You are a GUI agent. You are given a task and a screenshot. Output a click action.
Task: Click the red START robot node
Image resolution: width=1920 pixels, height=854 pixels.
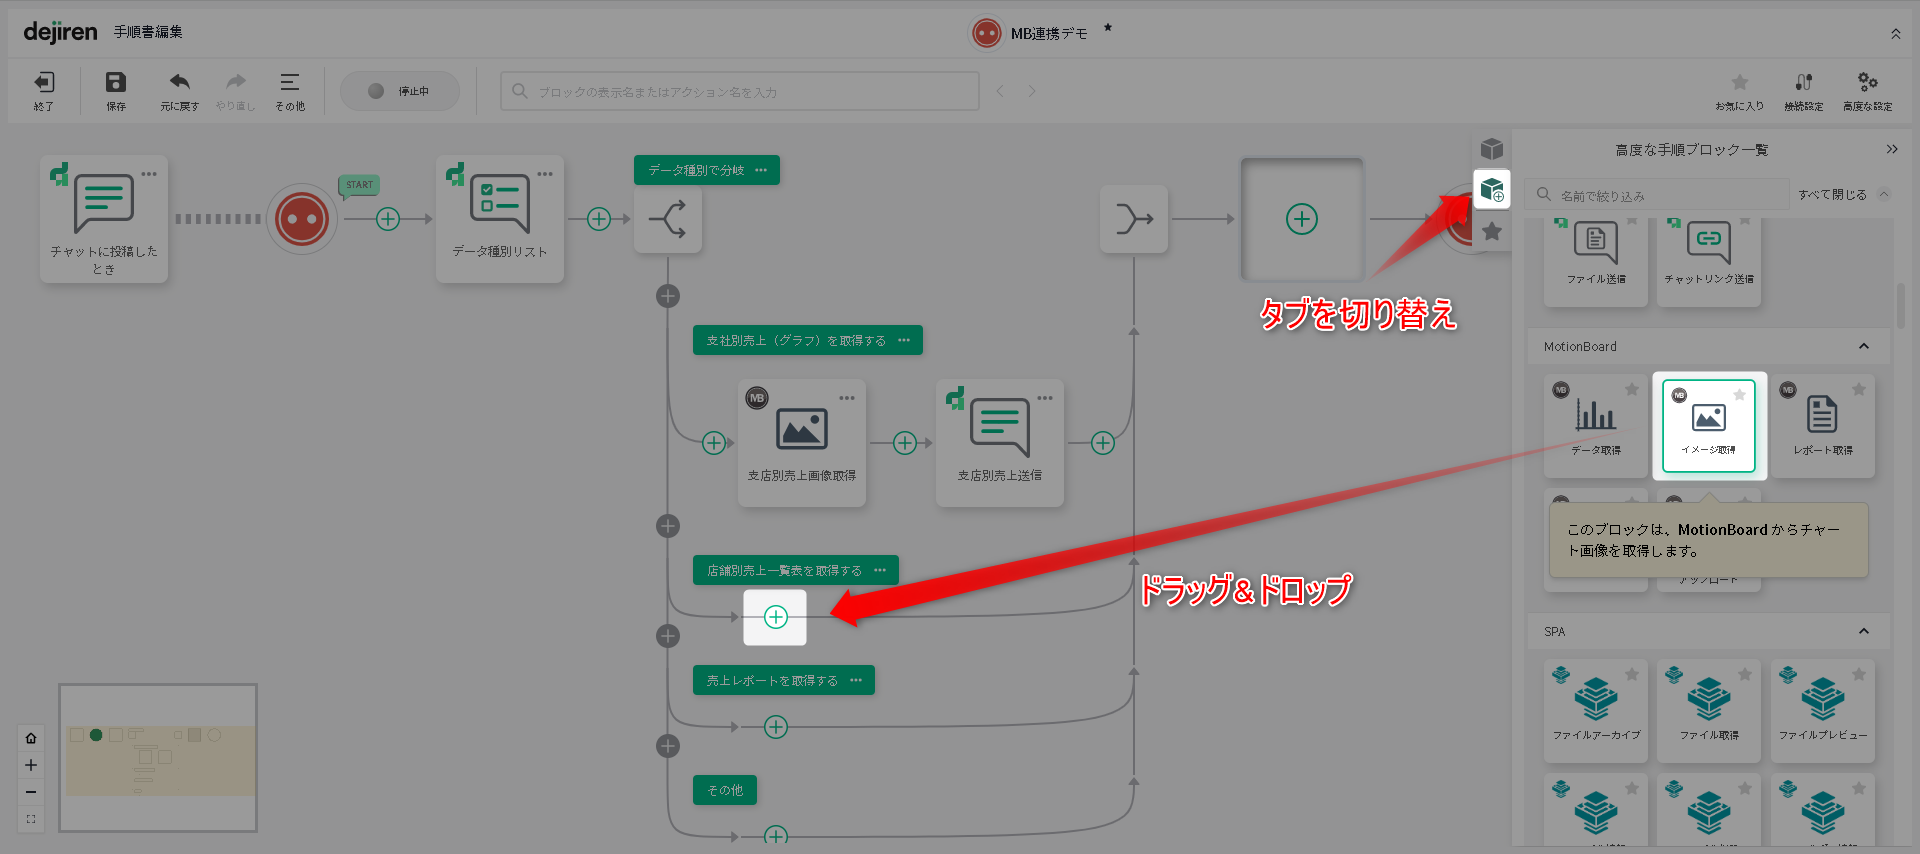302,219
